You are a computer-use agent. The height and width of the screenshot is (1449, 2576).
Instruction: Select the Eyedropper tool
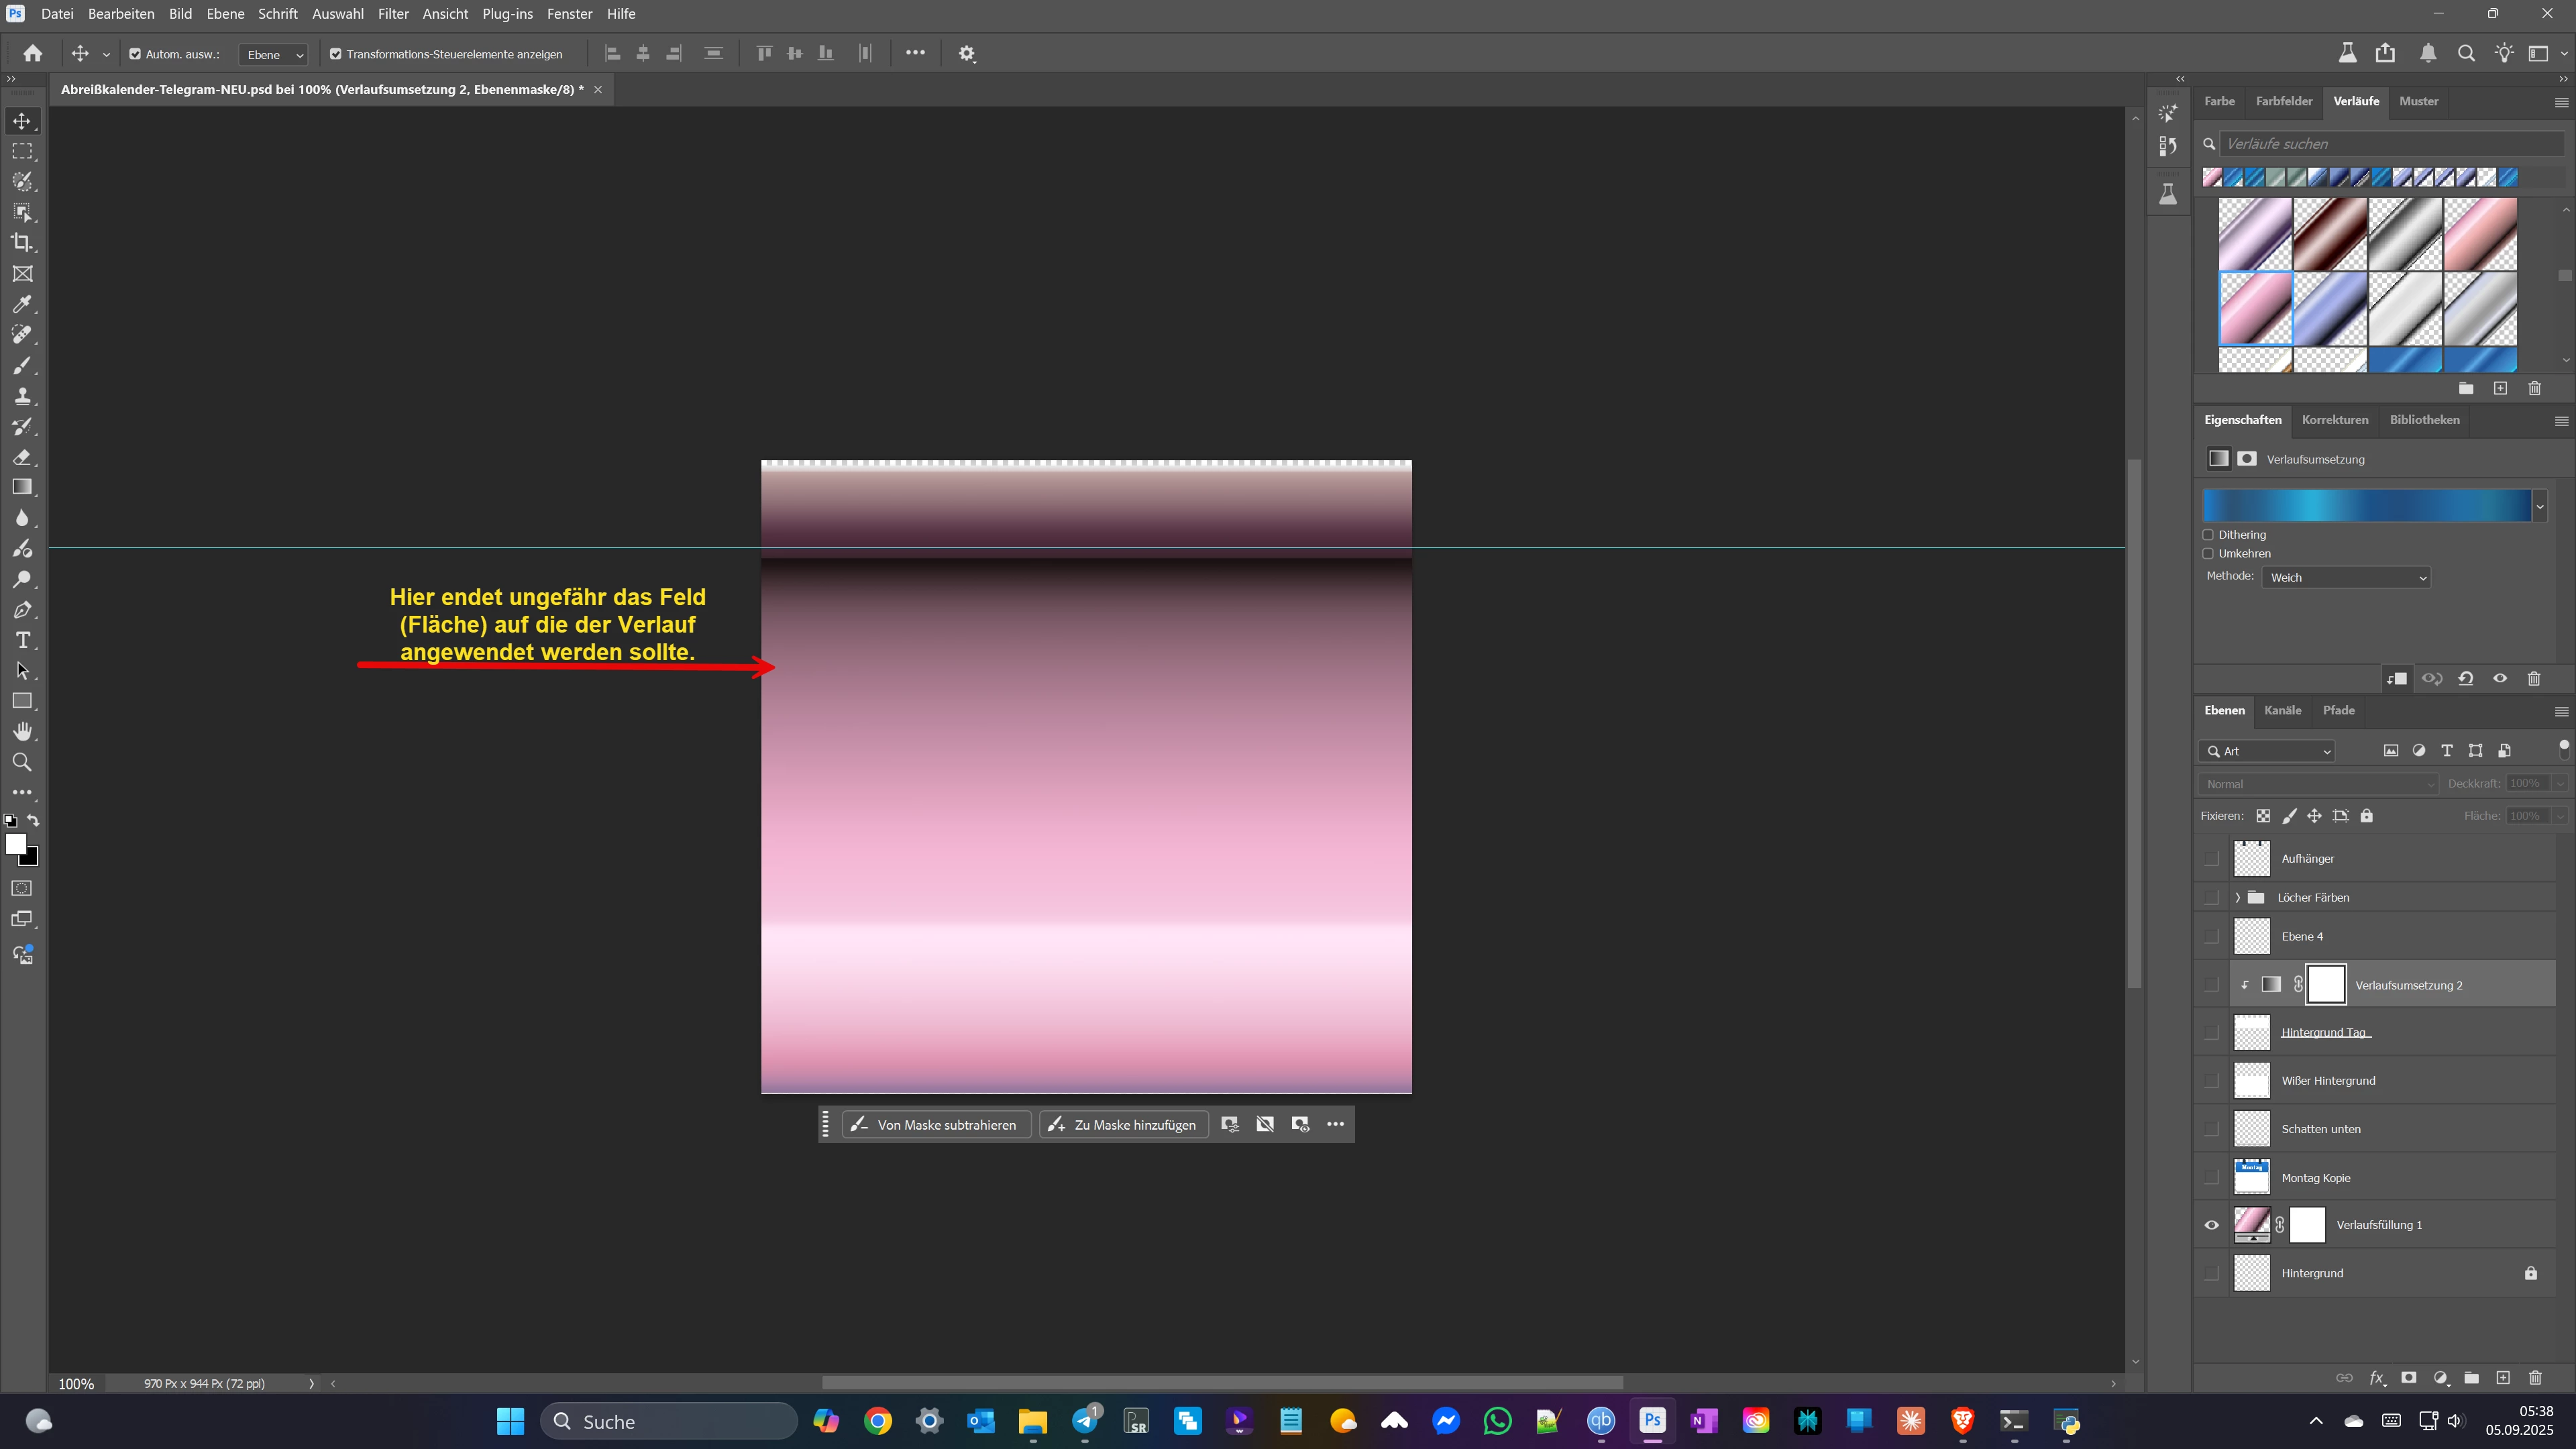[22, 304]
